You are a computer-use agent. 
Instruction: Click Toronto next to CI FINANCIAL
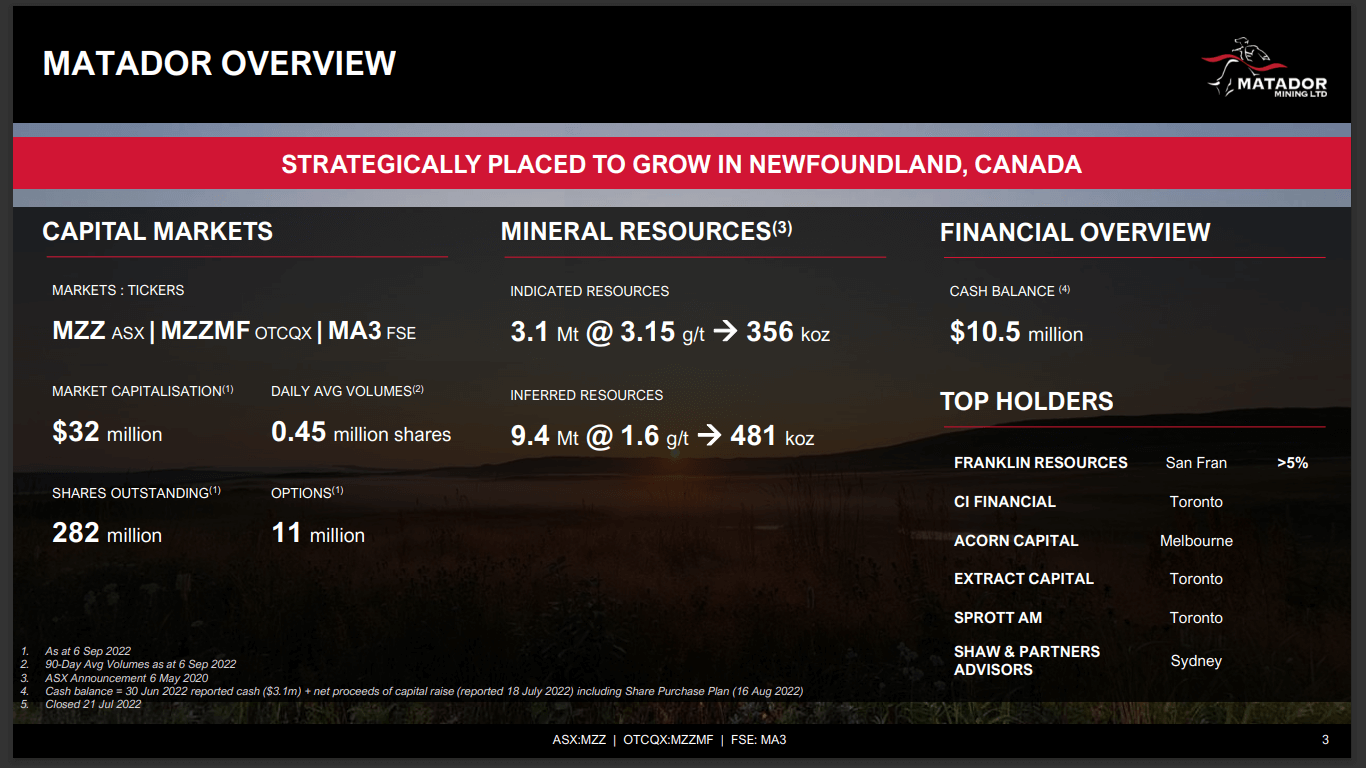[x=1196, y=502]
